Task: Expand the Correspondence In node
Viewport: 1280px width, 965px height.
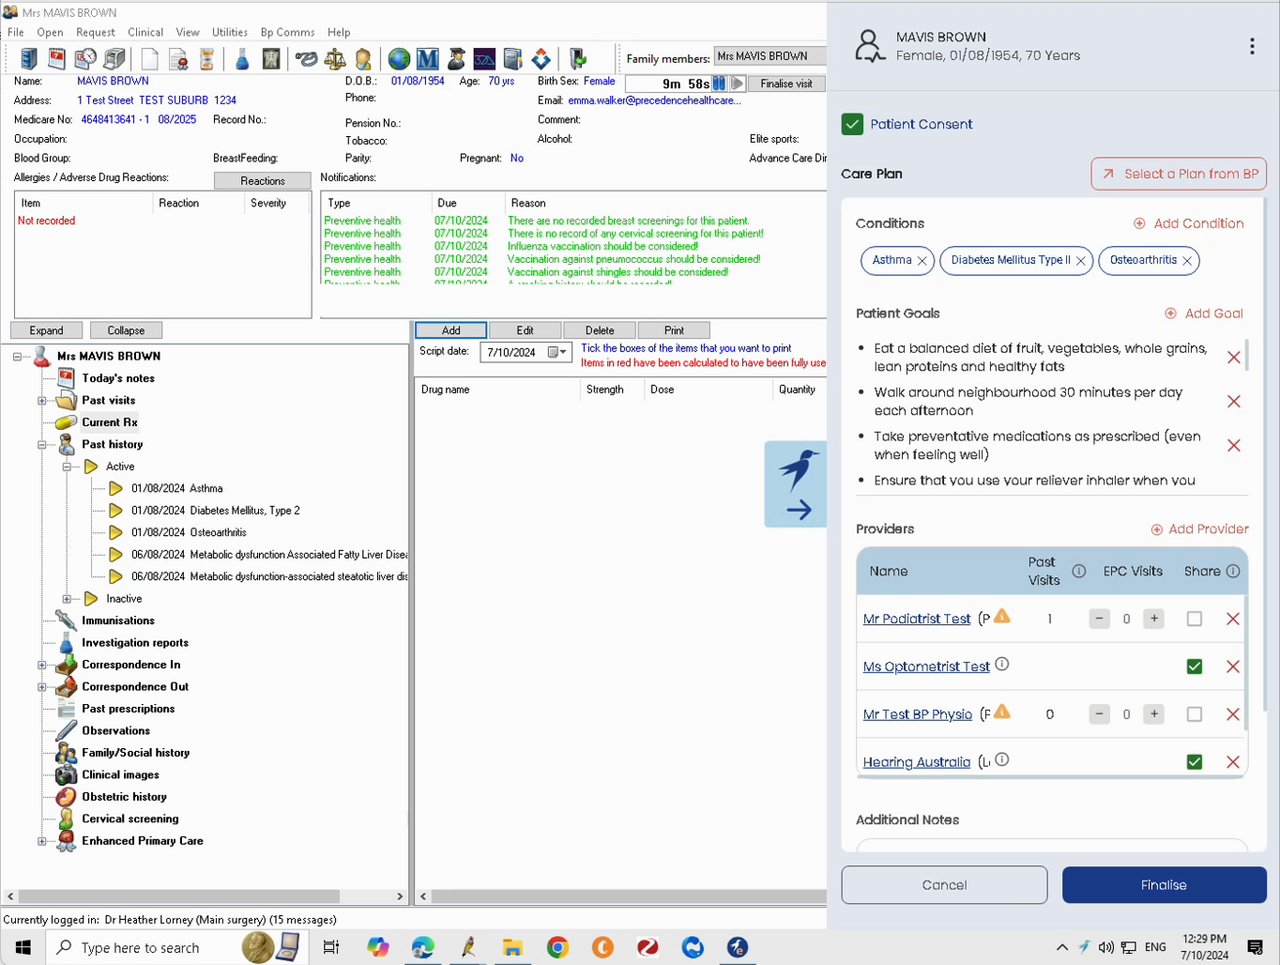Action: point(42,665)
